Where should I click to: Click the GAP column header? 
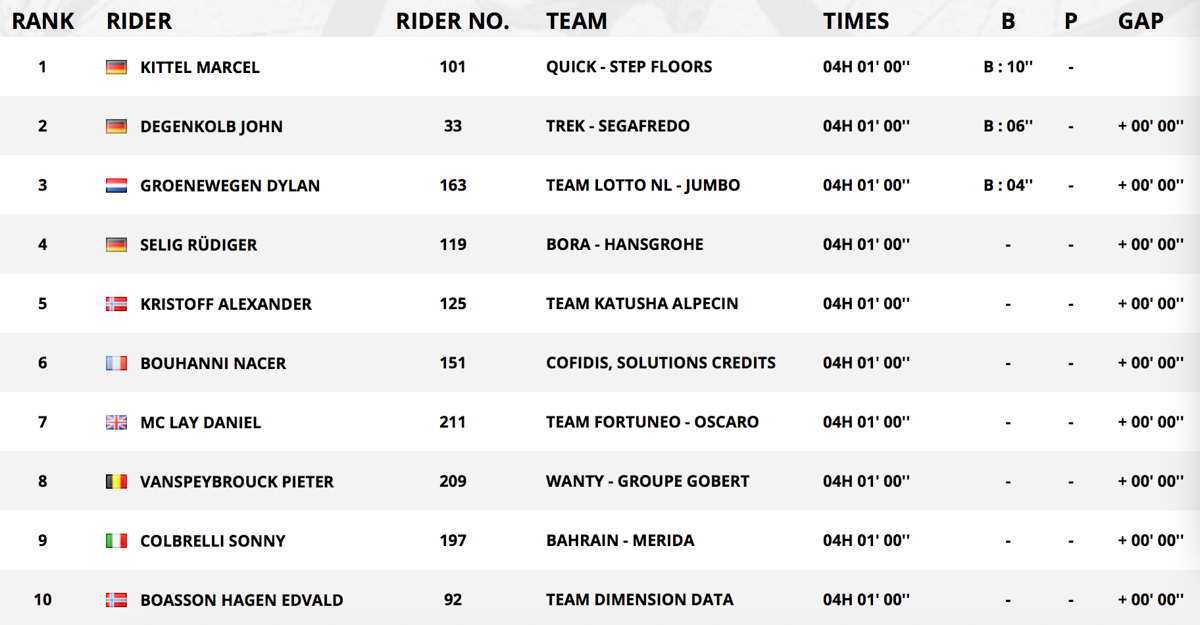click(1141, 20)
